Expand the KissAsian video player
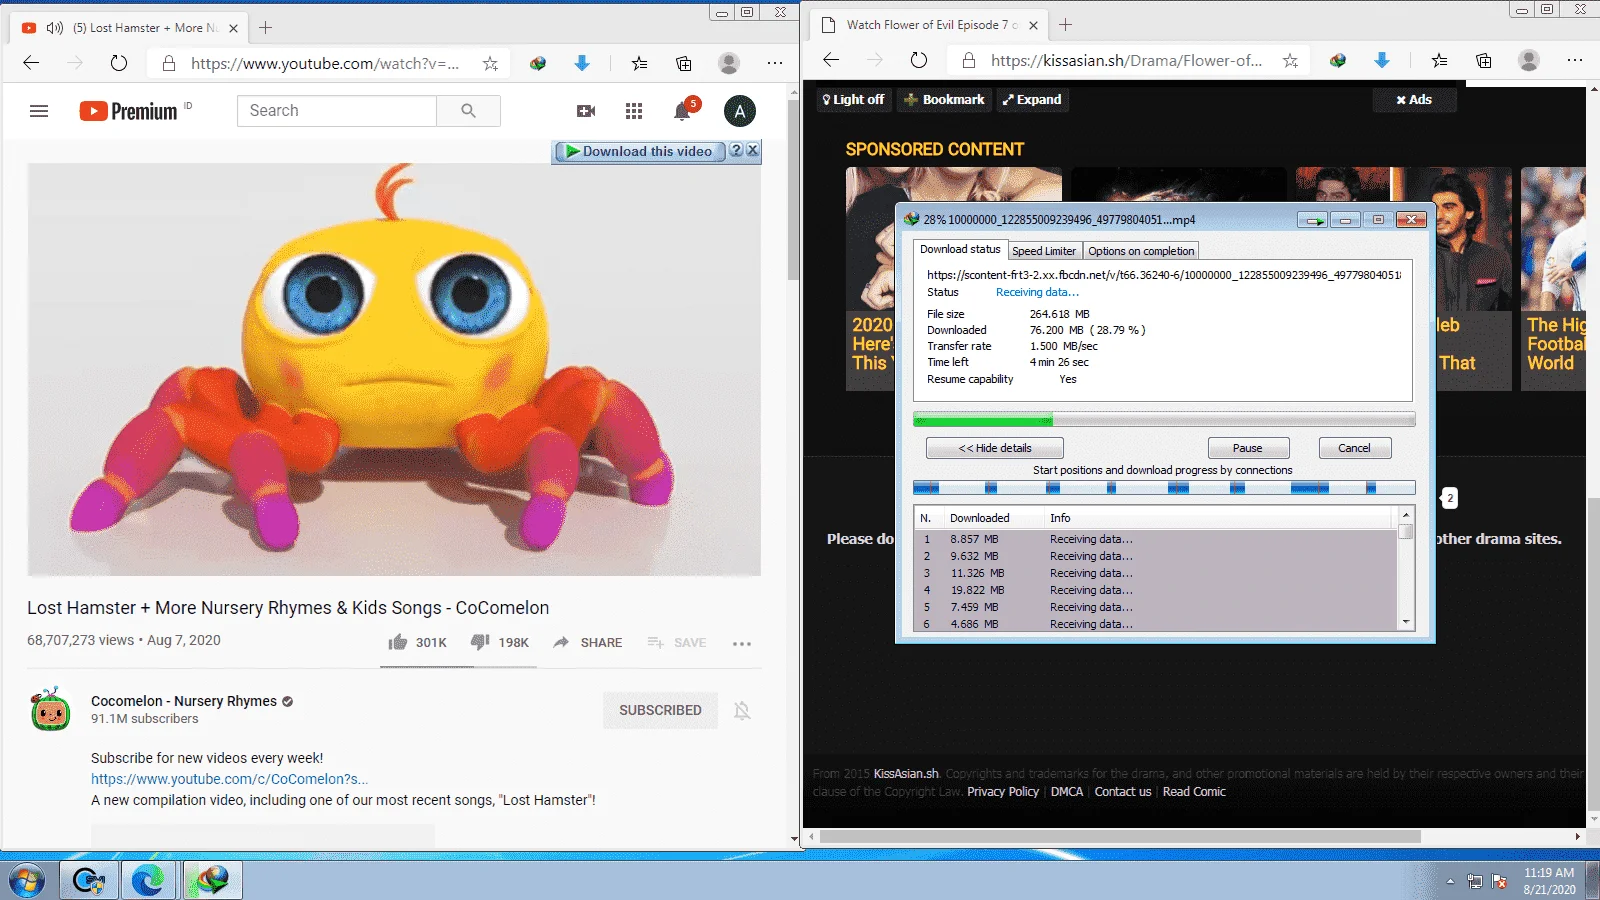The height and width of the screenshot is (900, 1600). [x=1032, y=99]
